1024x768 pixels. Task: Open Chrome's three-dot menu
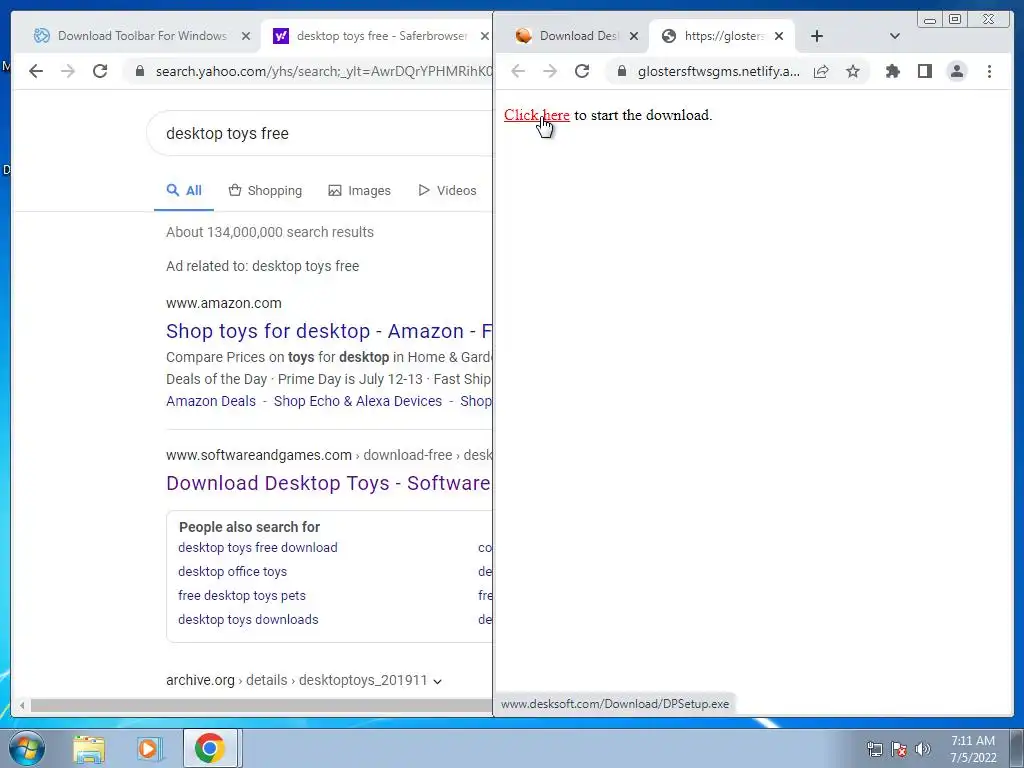(989, 71)
